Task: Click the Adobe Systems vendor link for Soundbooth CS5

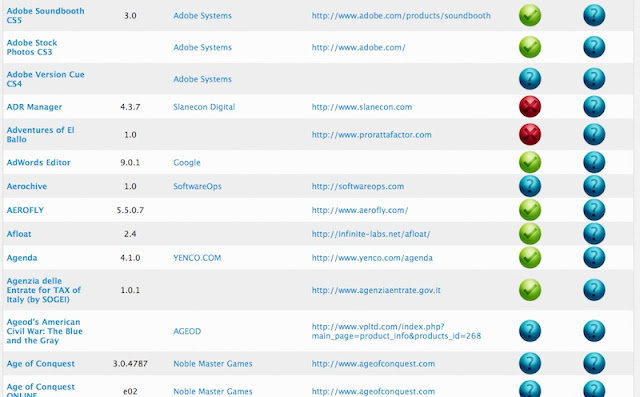Action: [x=202, y=16]
